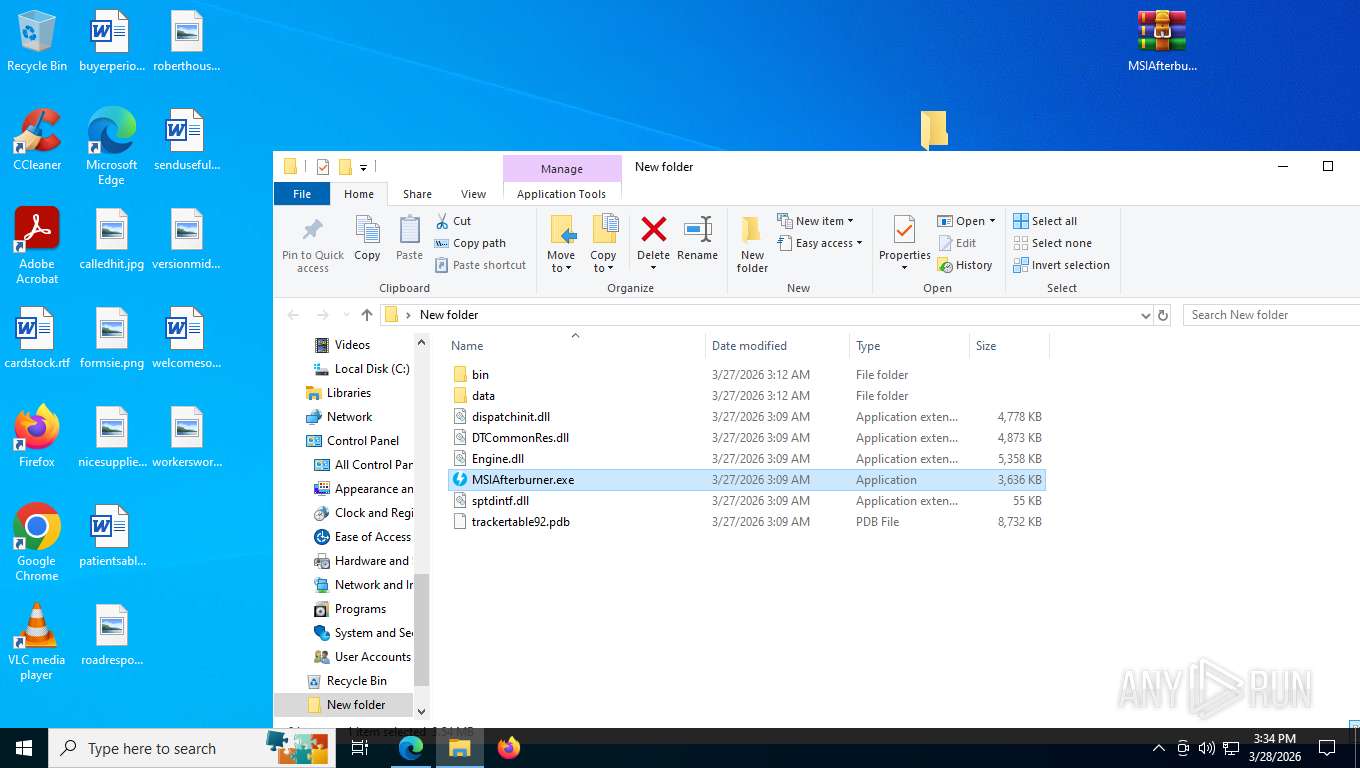Switch to the Share ribbon tab
Screen dimensions: 1360x768
(417, 194)
